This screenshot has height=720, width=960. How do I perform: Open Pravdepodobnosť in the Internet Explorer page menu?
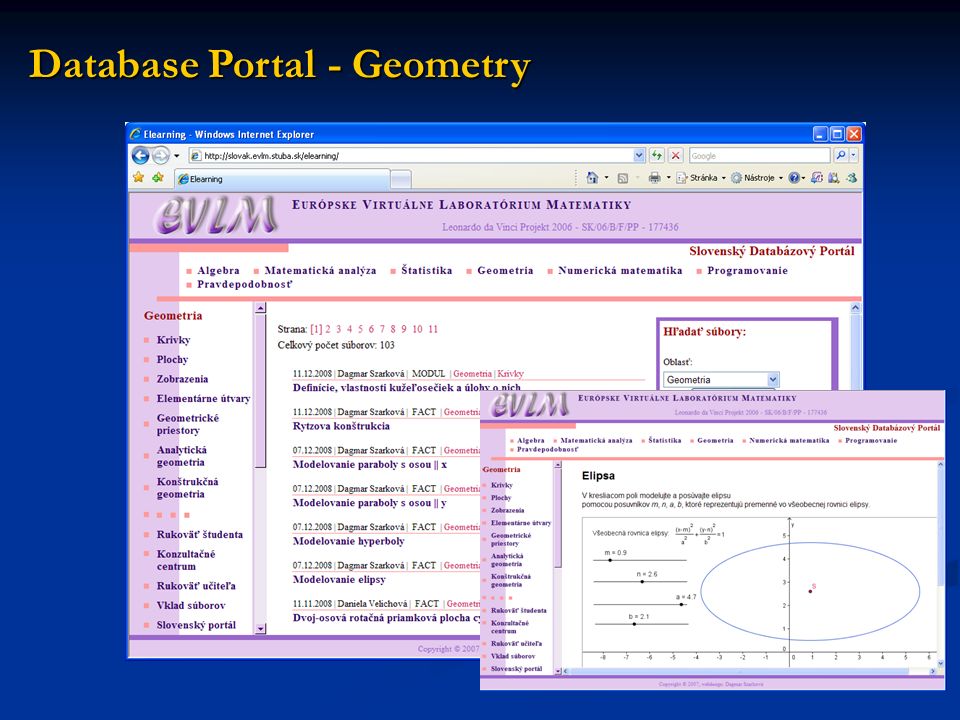[244, 285]
